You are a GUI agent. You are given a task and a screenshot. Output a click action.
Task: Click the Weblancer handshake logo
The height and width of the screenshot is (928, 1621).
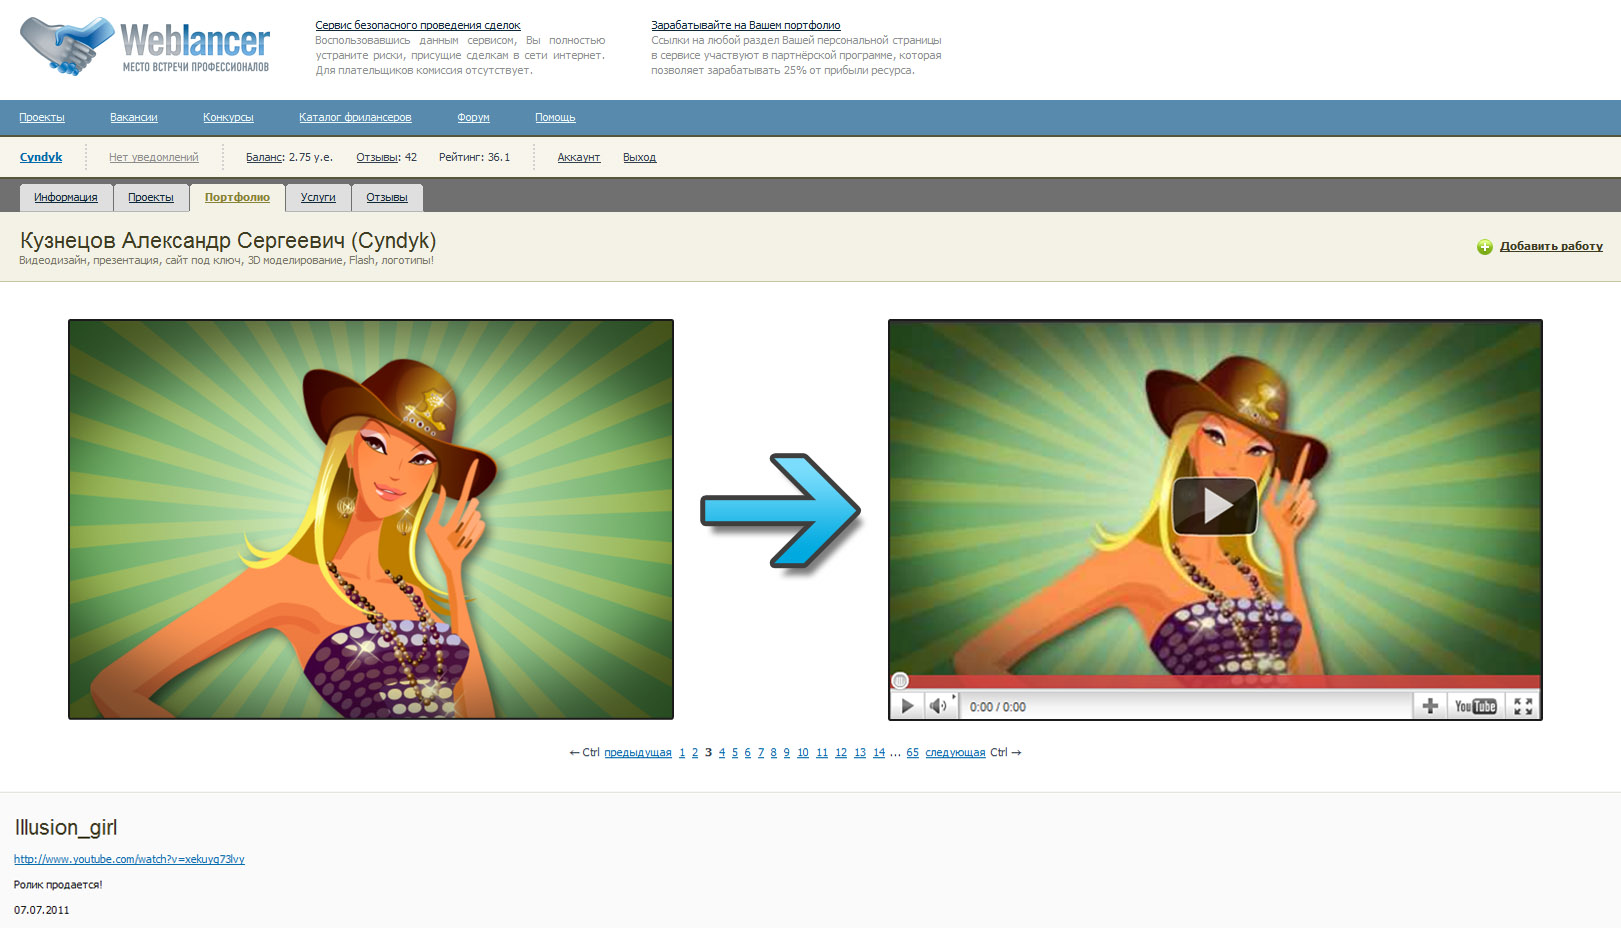point(145,45)
